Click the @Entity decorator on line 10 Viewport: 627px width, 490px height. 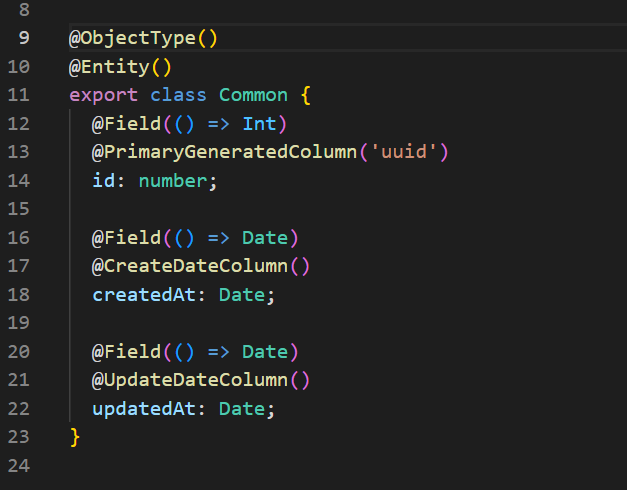pyautogui.click(x=109, y=67)
